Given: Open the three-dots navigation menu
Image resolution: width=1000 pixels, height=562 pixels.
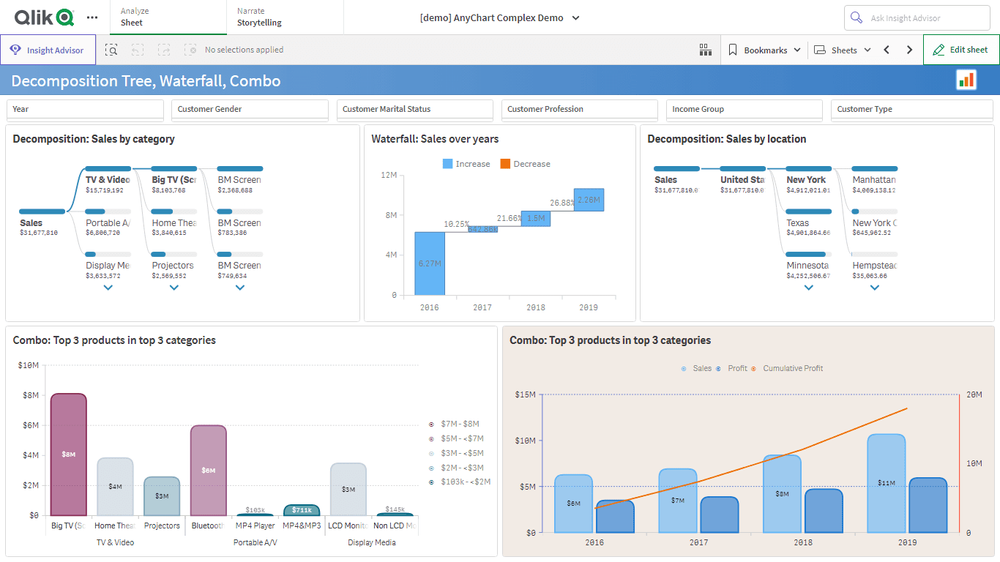Looking at the screenshot, I should tap(92, 18).
